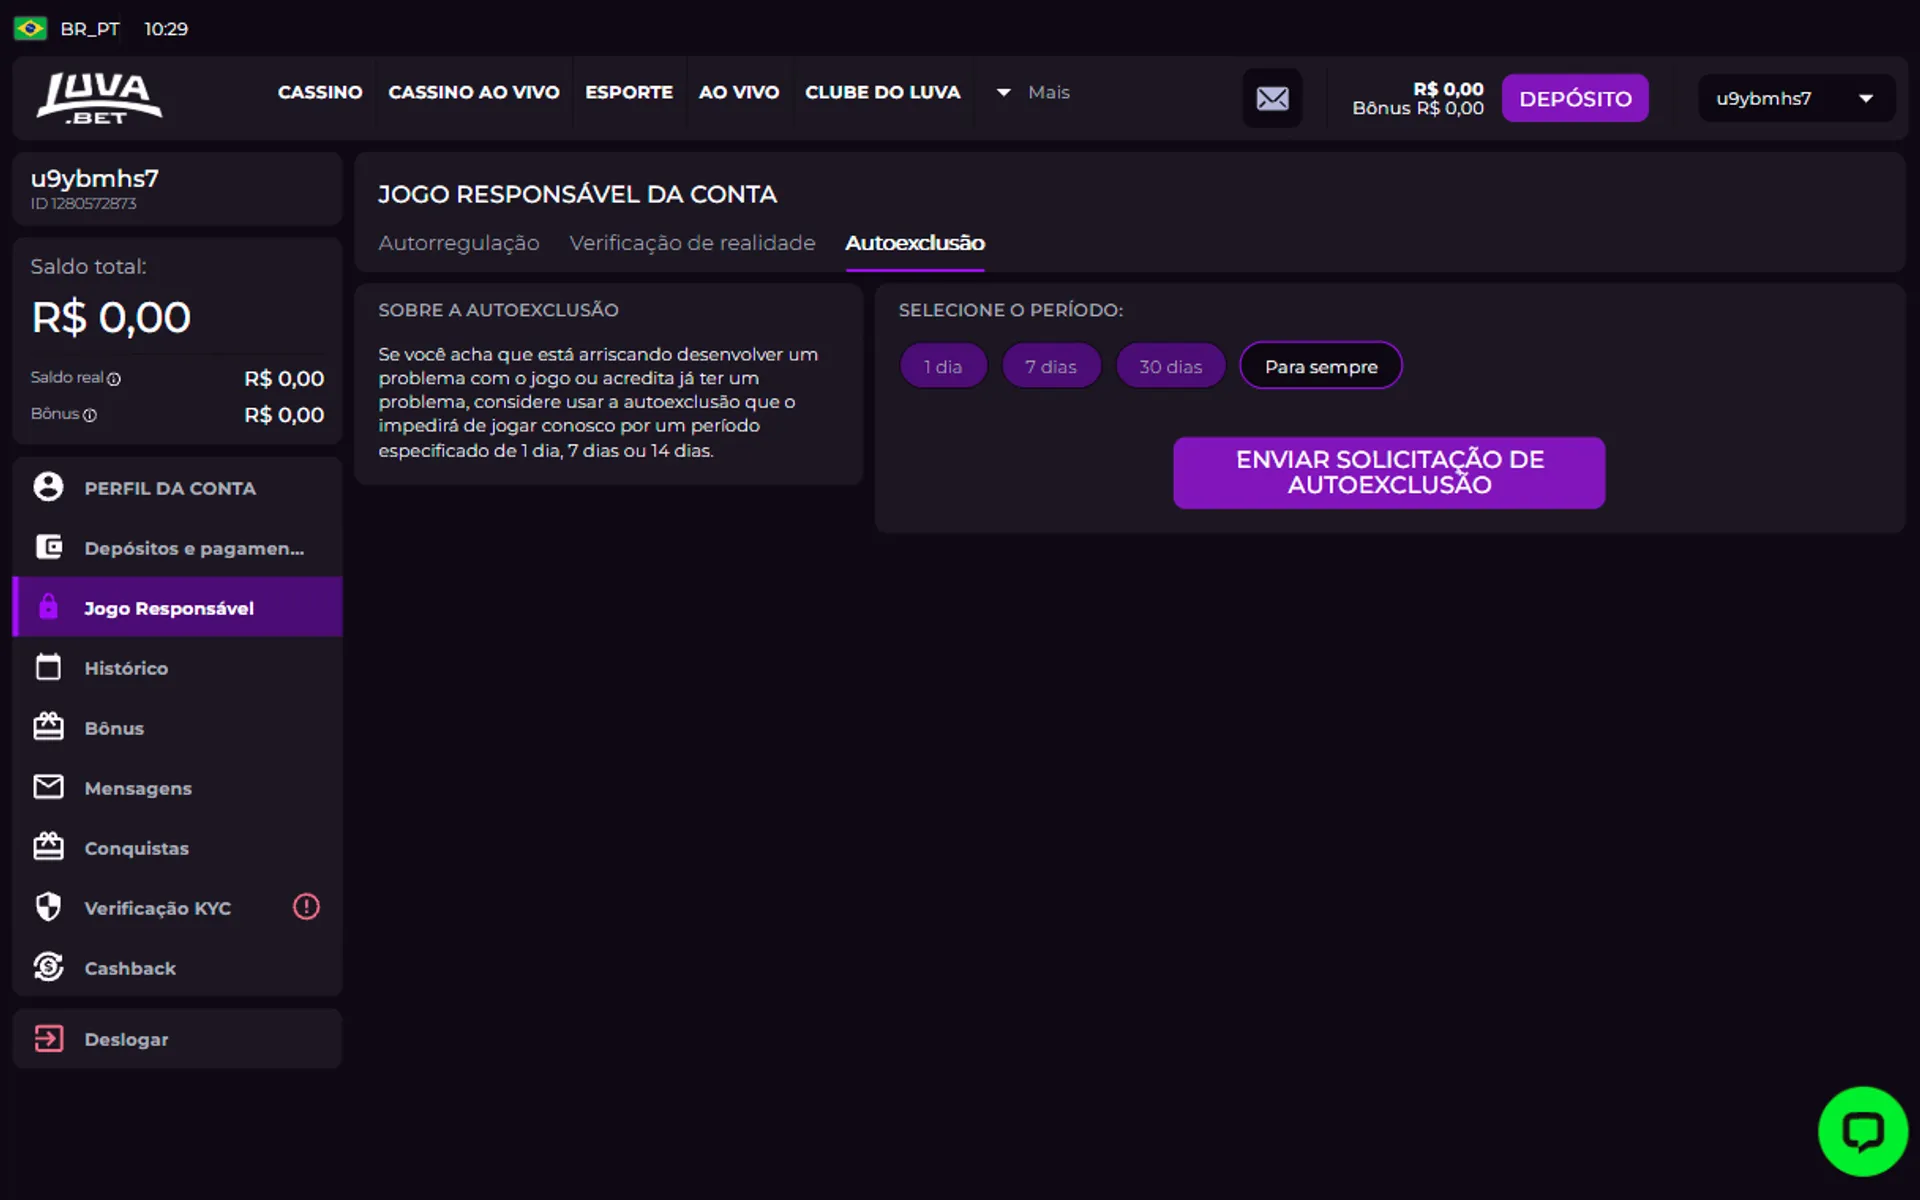Open the Bônus gift icon

[x=48, y=727]
